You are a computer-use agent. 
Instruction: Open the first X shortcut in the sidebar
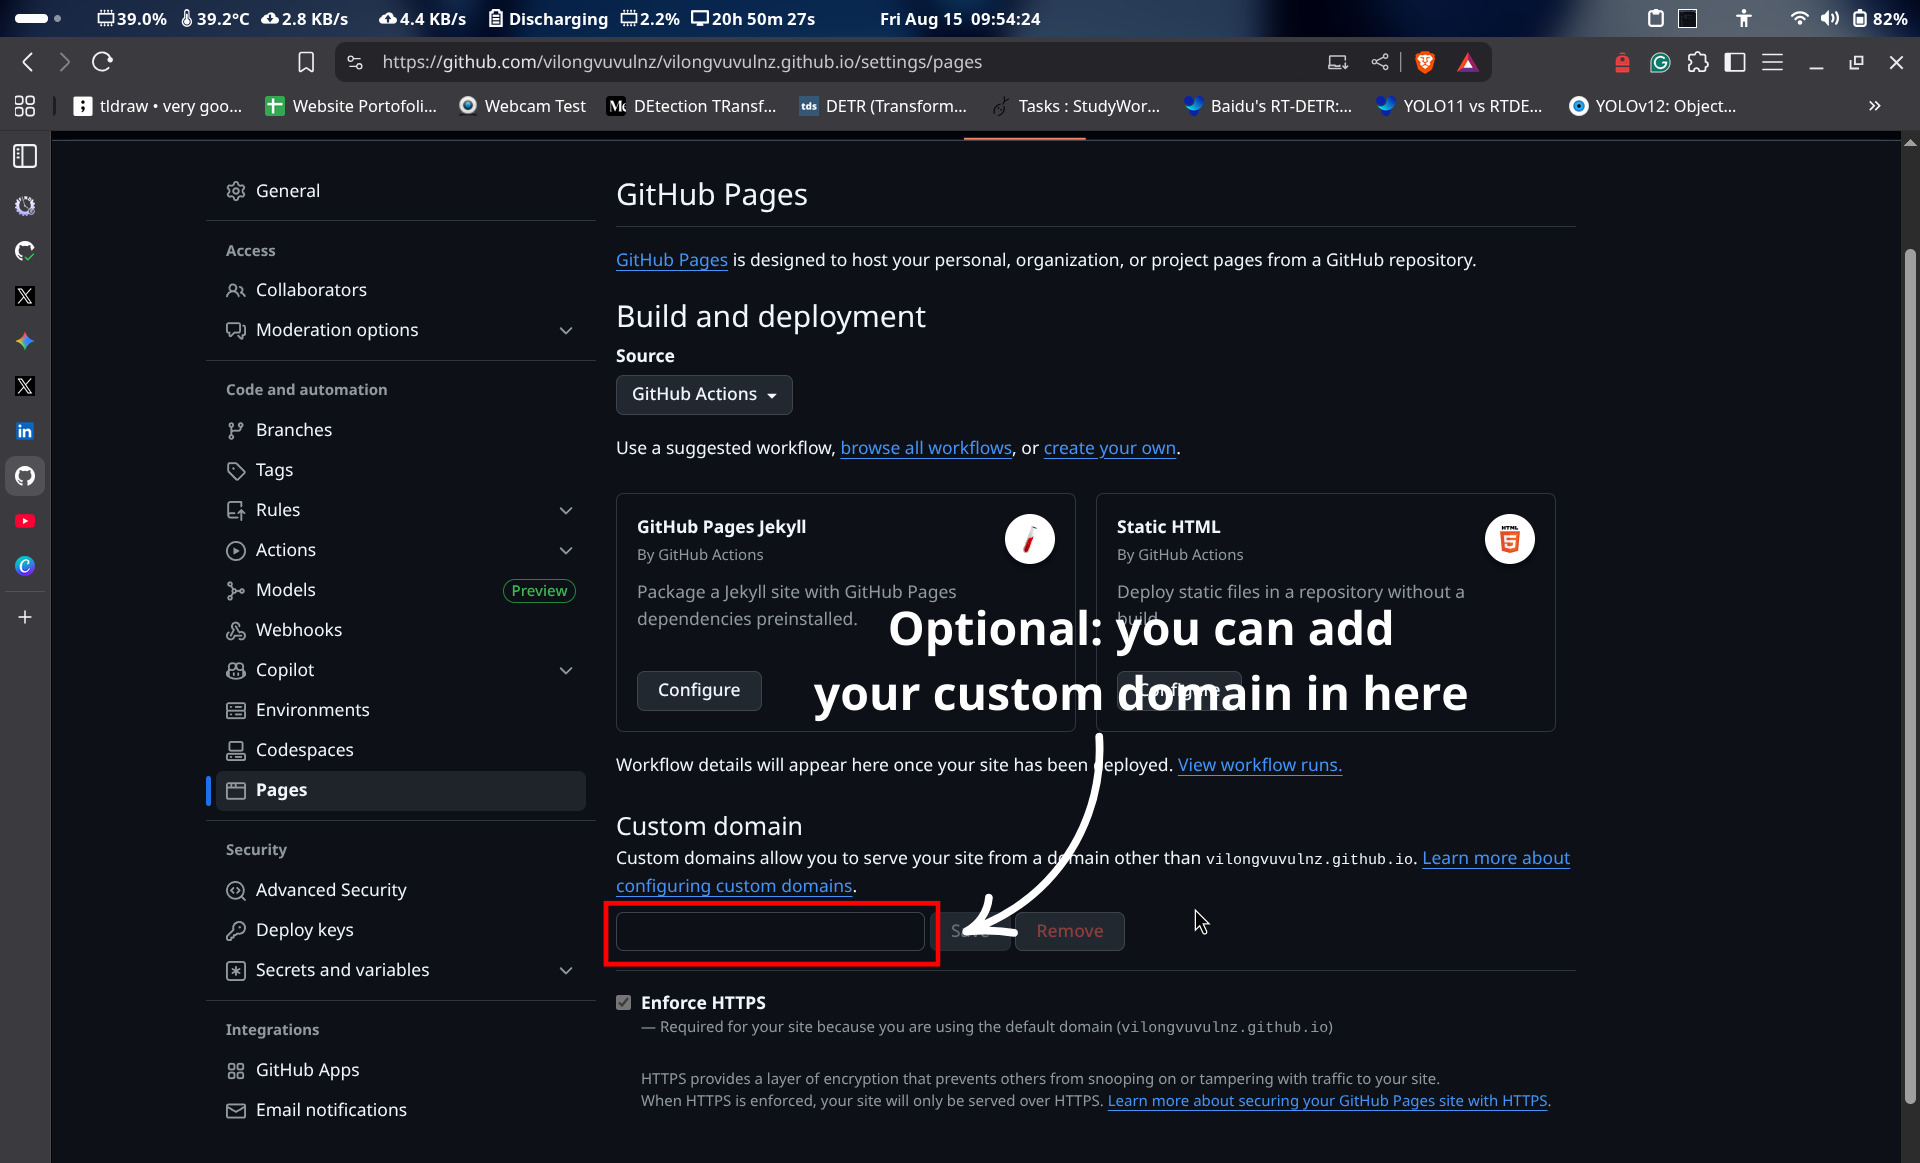click(x=25, y=296)
